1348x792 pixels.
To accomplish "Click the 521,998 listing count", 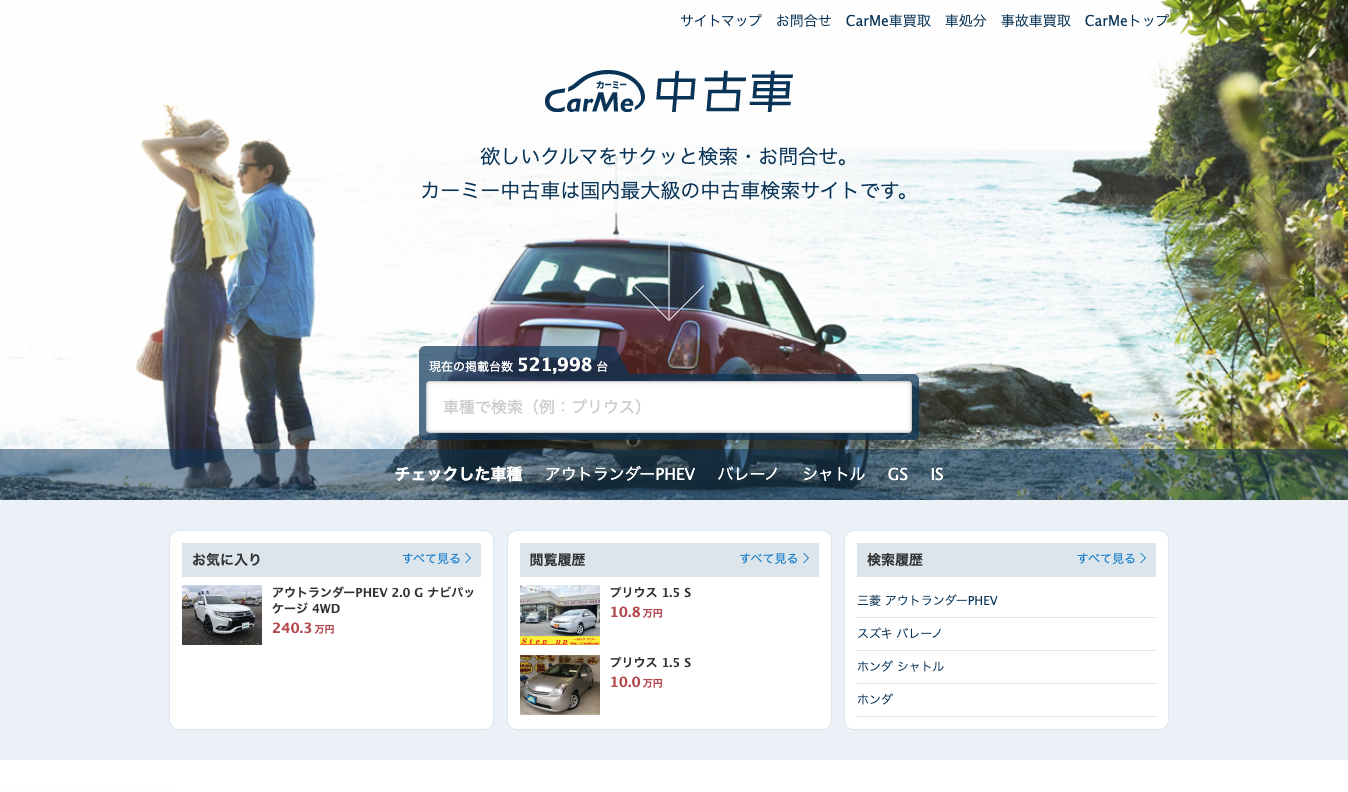I will pyautogui.click(x=555, y=365).
